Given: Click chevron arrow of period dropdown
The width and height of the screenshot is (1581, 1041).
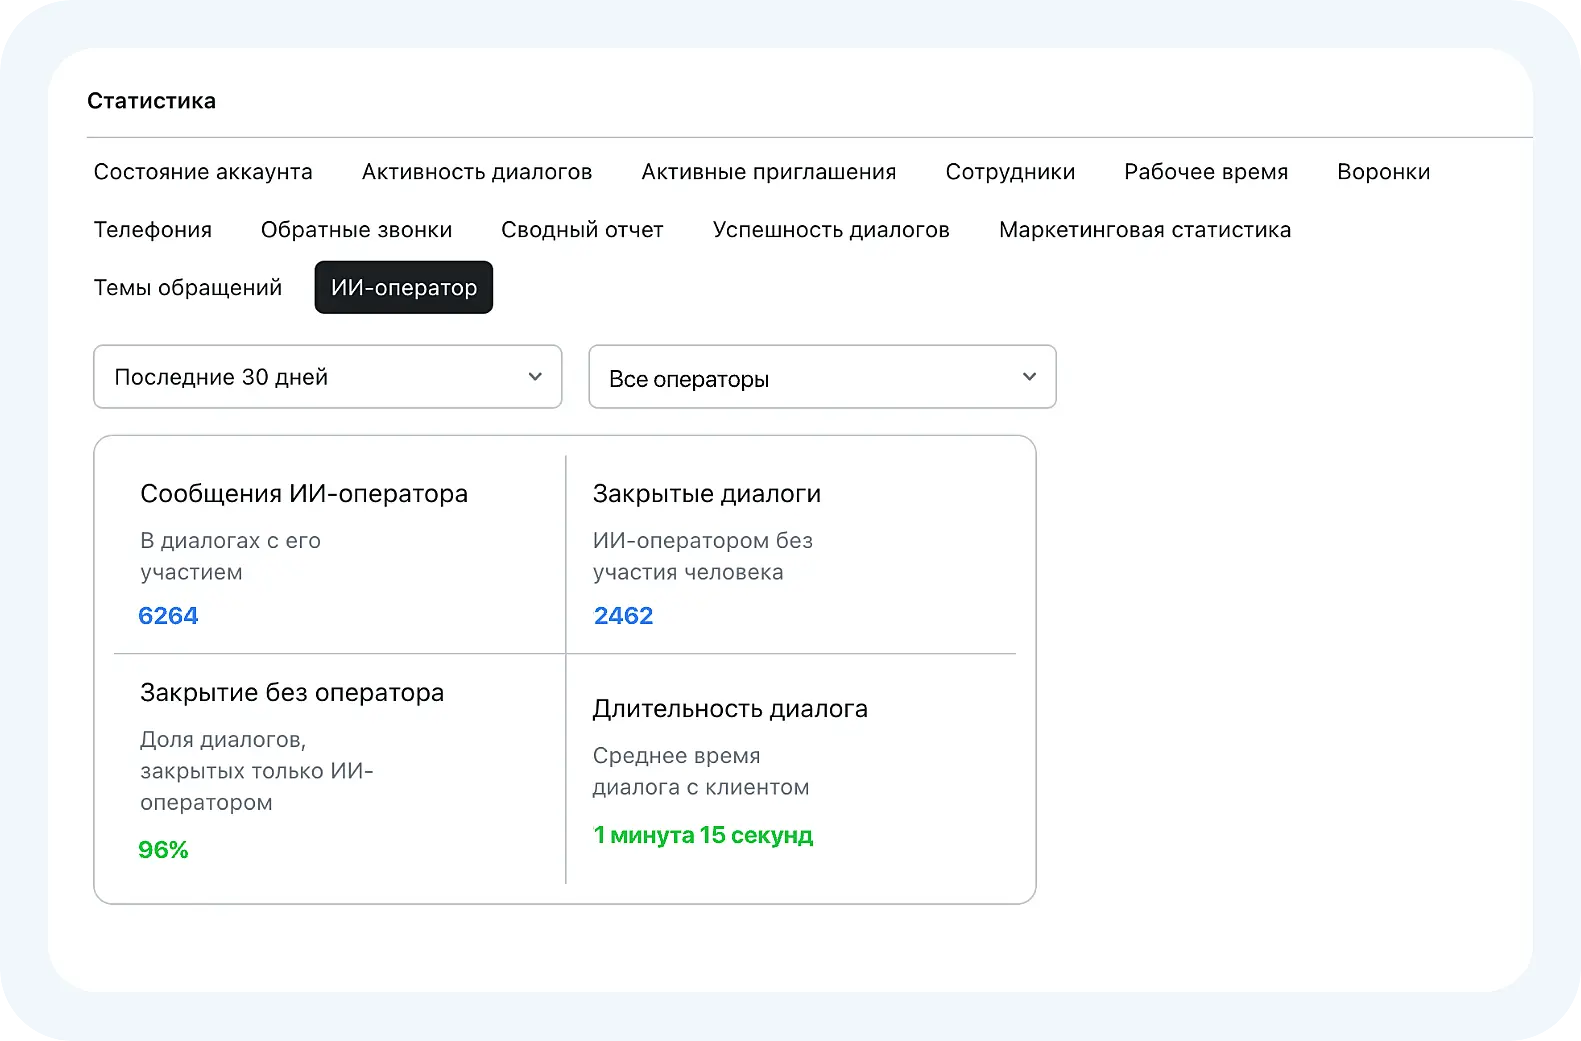Looking at the screenshot, I should coord(535,377).
